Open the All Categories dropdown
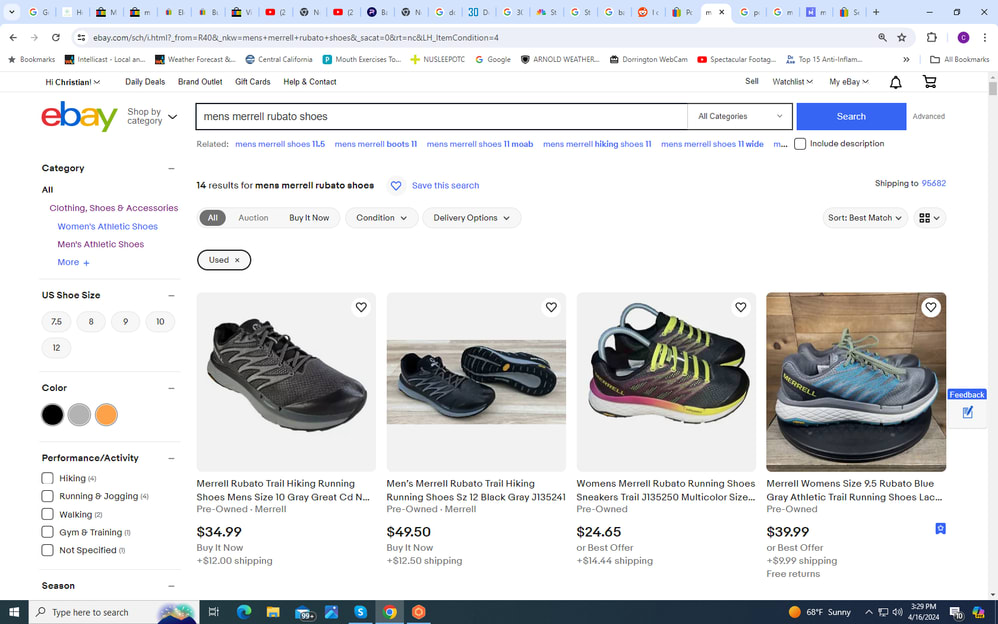998x624 pixels. pyautogui.click(x=740, y=117)
